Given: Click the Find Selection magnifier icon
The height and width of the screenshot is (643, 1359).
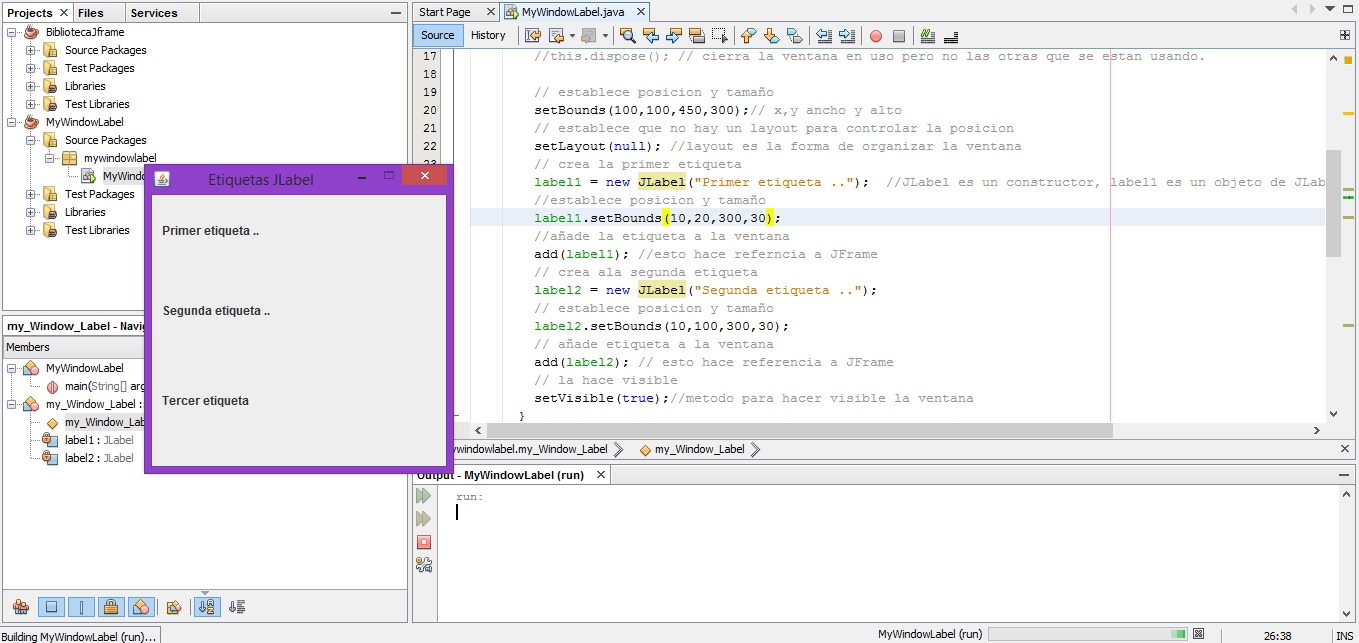Looking at the screenshot, I should (627, 36).
